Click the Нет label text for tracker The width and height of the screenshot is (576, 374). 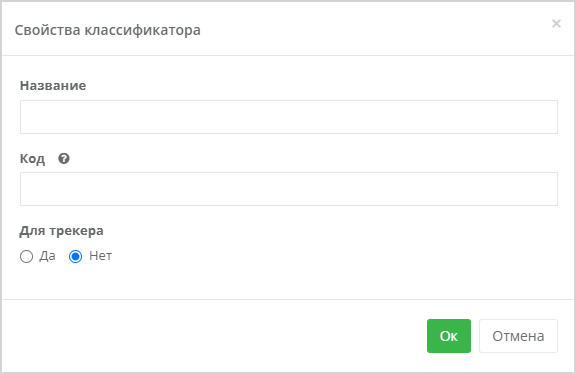tap(100, 256)
